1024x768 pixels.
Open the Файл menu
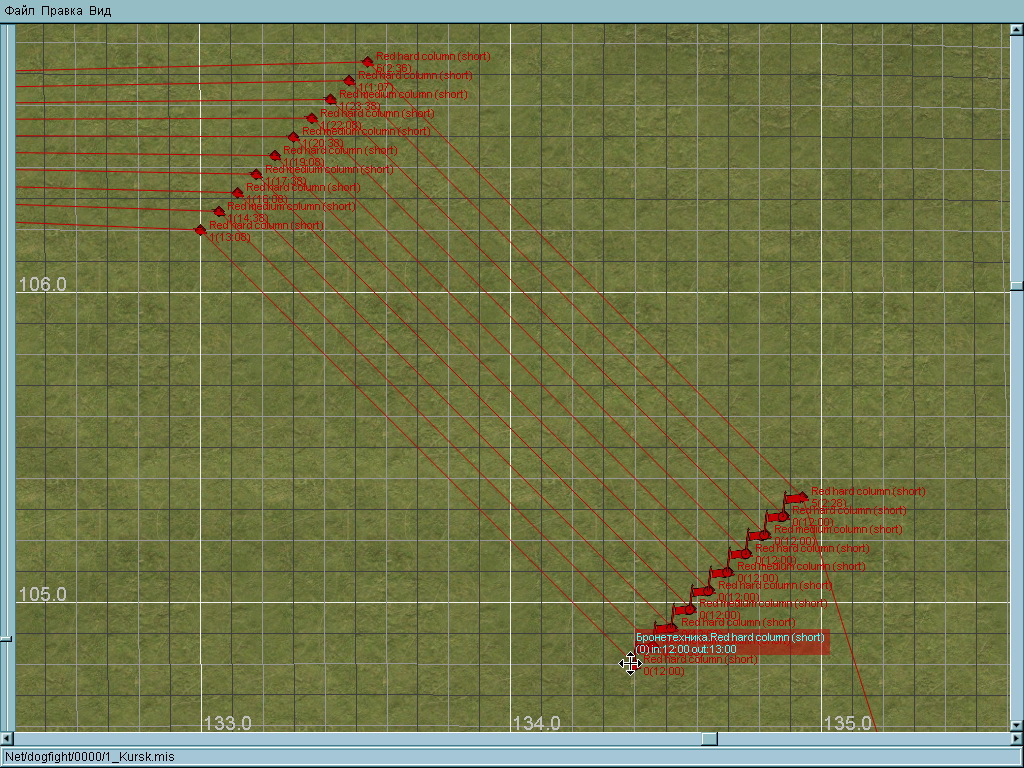pyautogui.click(x=20, y=11)
